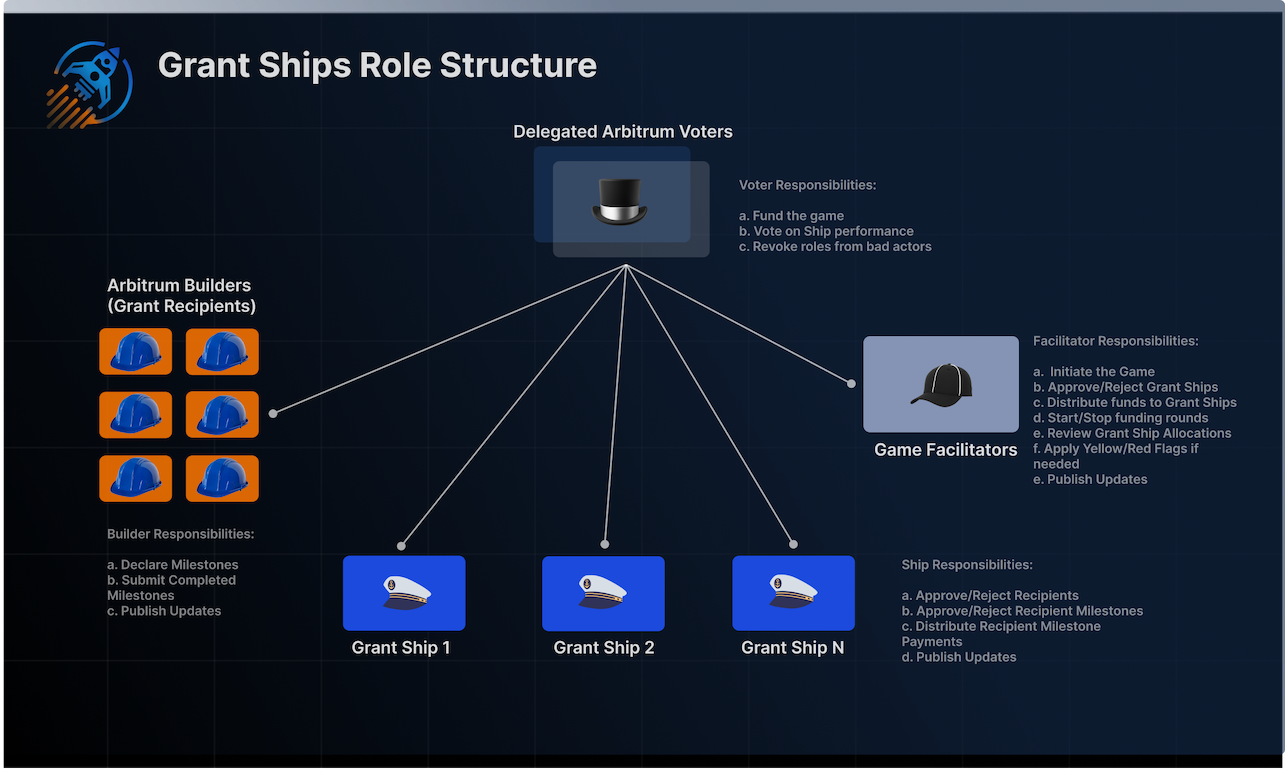Click the "Builder Responsibilities:" heading
This screenshot has height=769, width=1285.
pyautogui.click(x=181, y=534)
